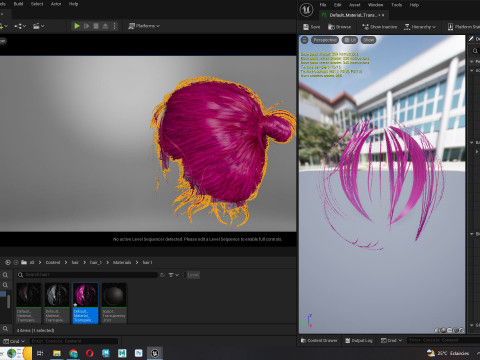Click the Stop simulation square button

pos(96,26)
